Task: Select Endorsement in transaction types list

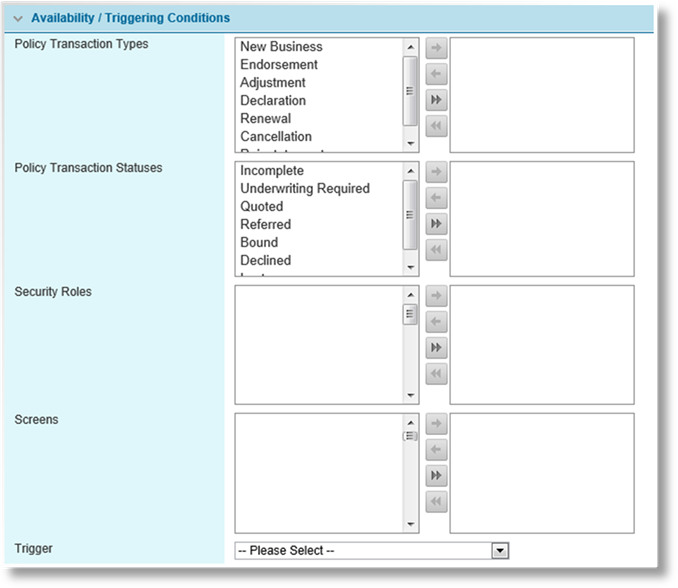Action: 279,65
